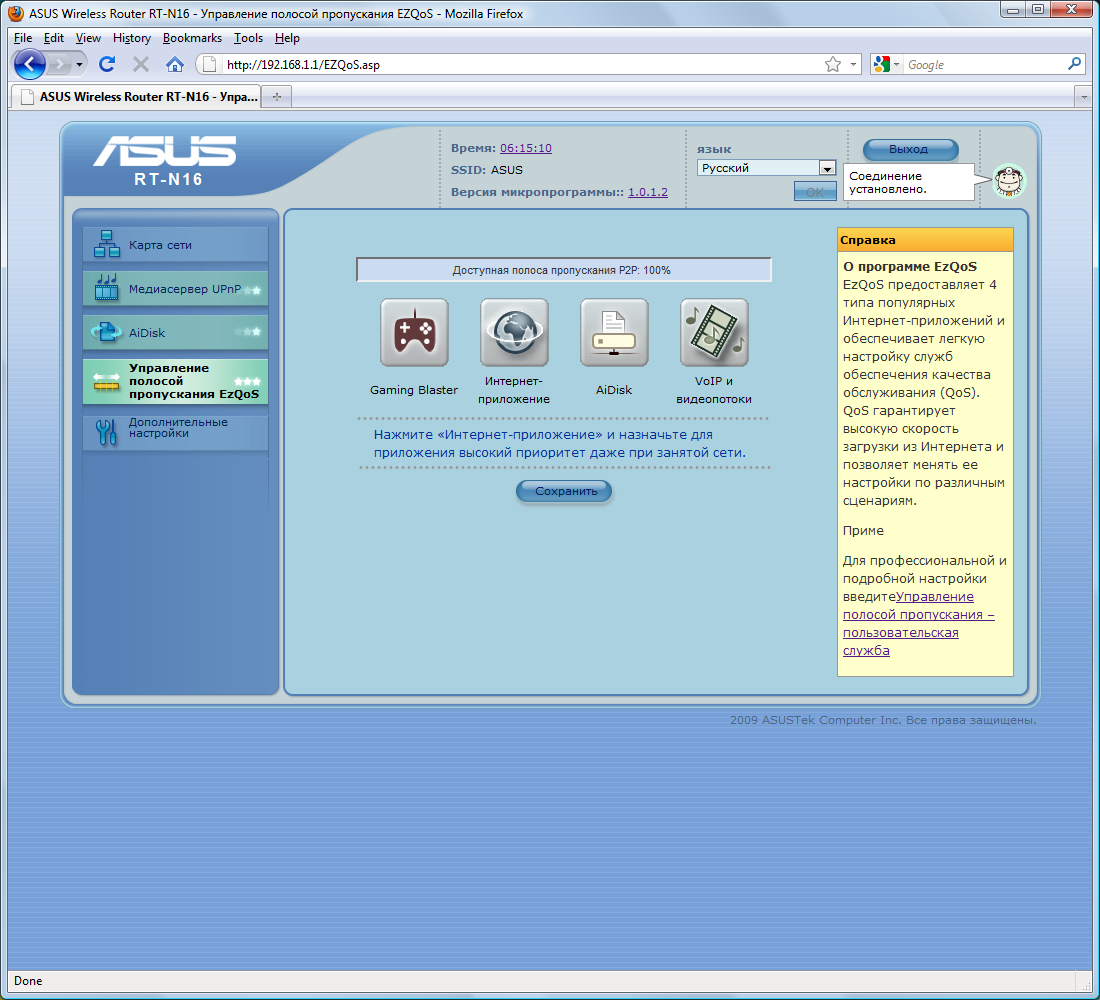Click the stop loading X icon
The image size is (1100, 1000).
click(140, 65)
